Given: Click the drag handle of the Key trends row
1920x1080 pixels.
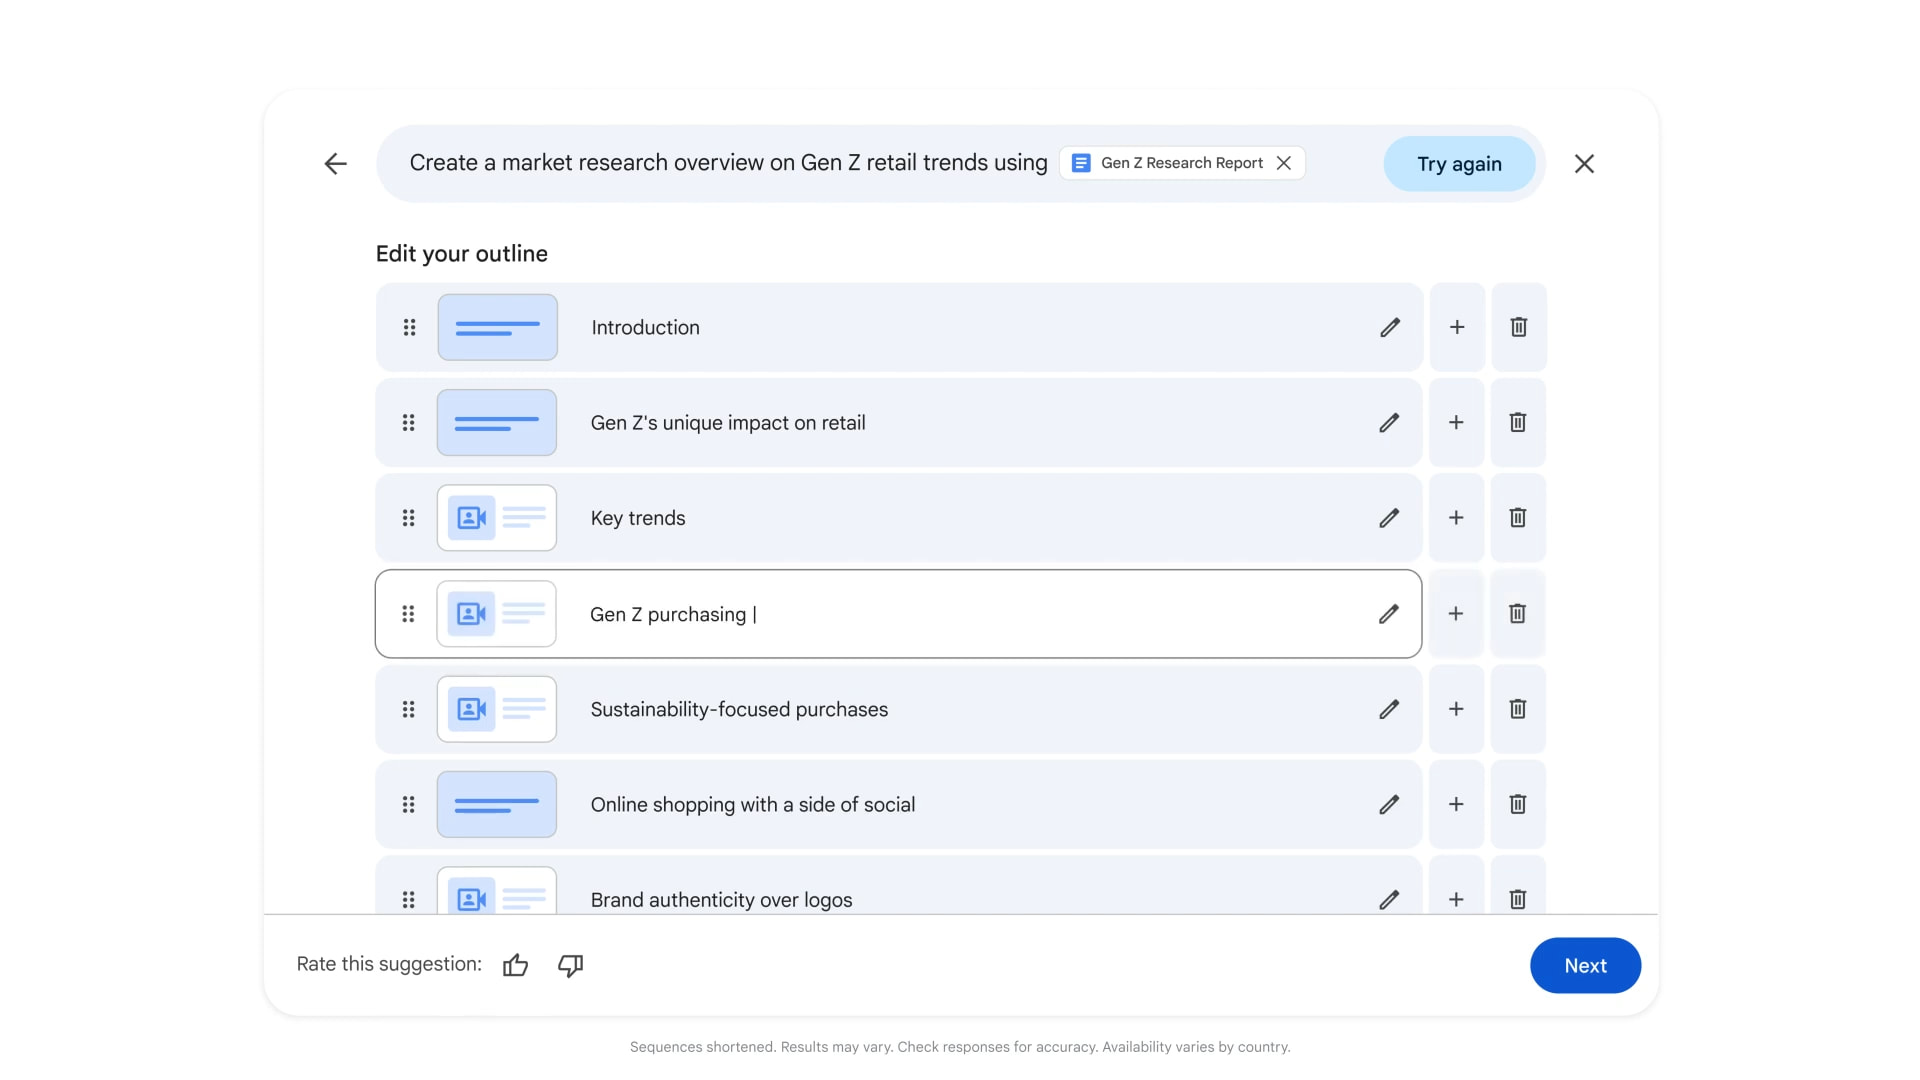Looking at the screenshot, I should [x=408, y=518].
